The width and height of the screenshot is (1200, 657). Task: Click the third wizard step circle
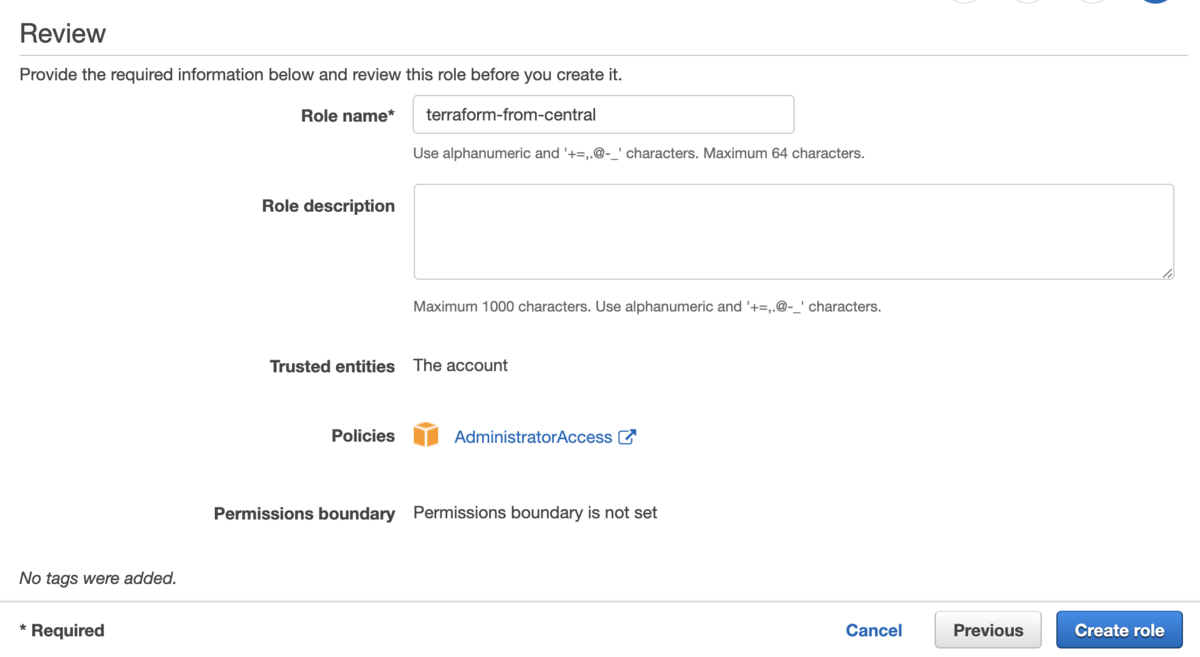click(x=1092, y=1)
